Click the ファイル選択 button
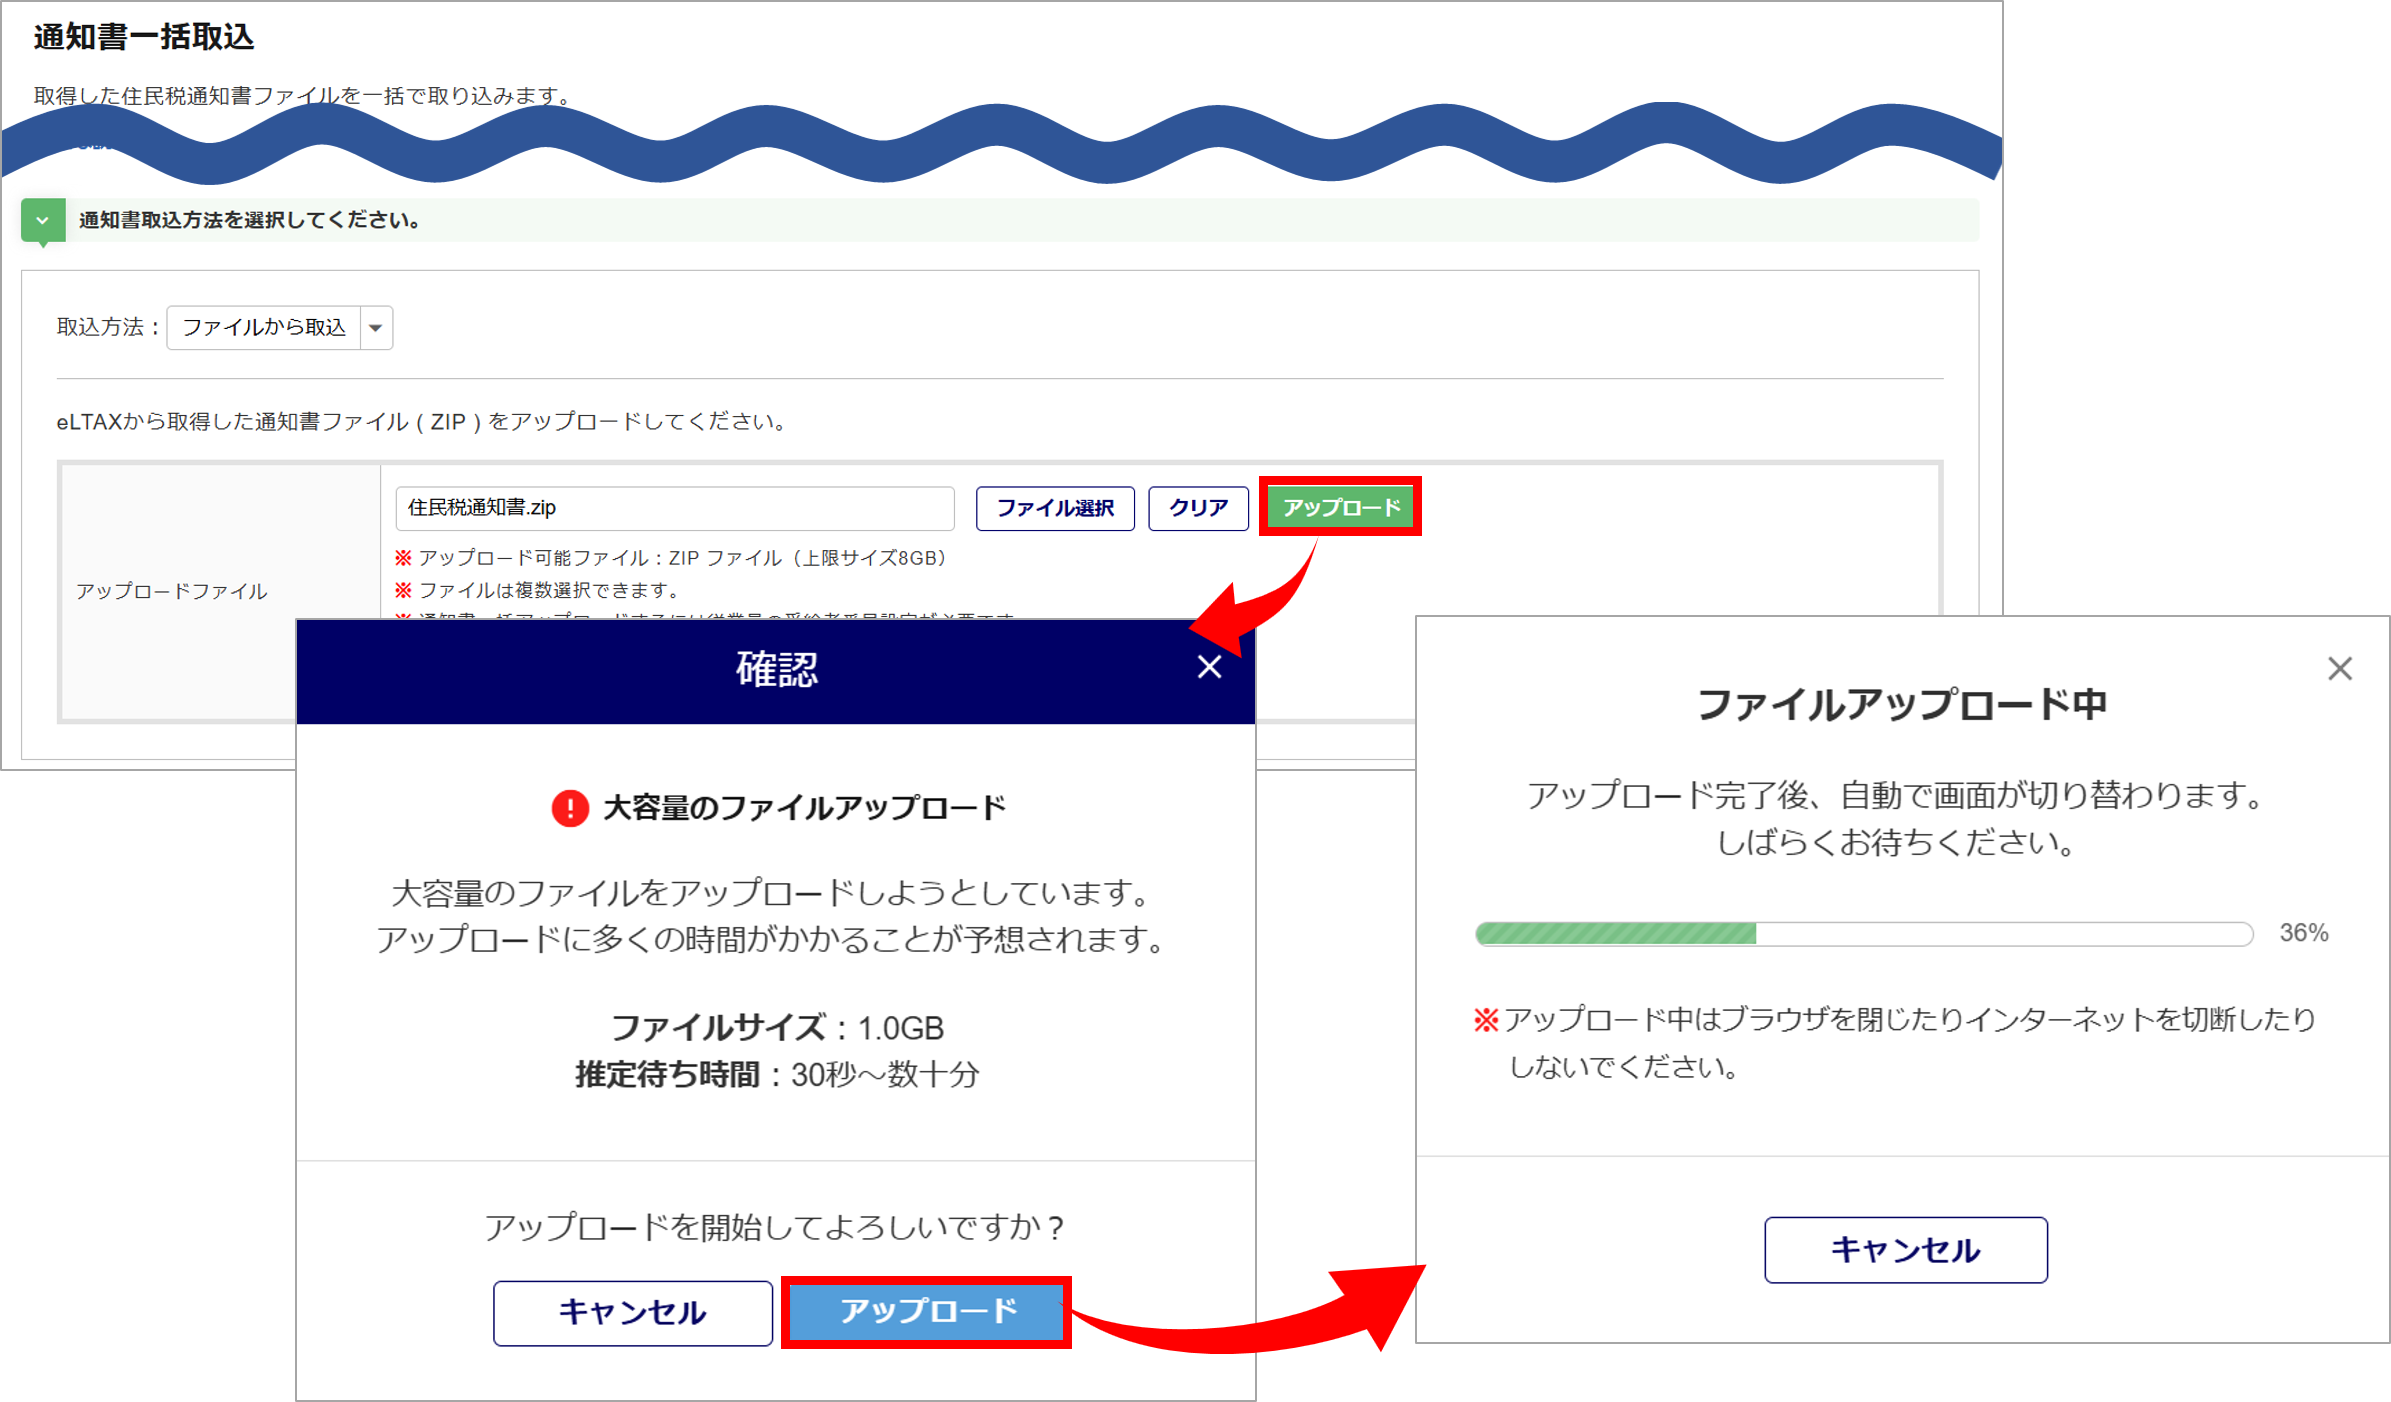The image size is (2391, 1402). (x=1055, y=508)
